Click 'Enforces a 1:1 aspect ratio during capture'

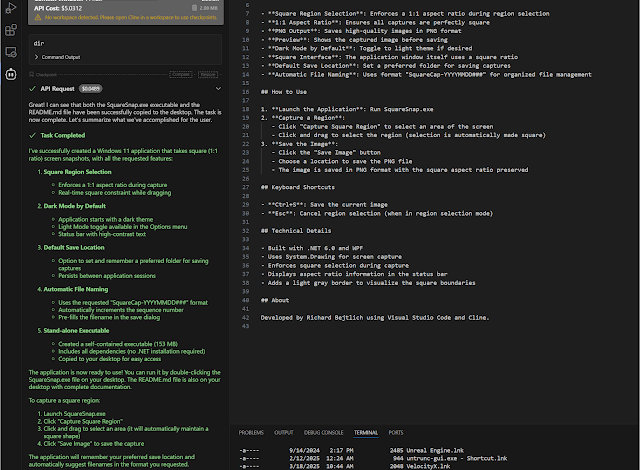113,185
